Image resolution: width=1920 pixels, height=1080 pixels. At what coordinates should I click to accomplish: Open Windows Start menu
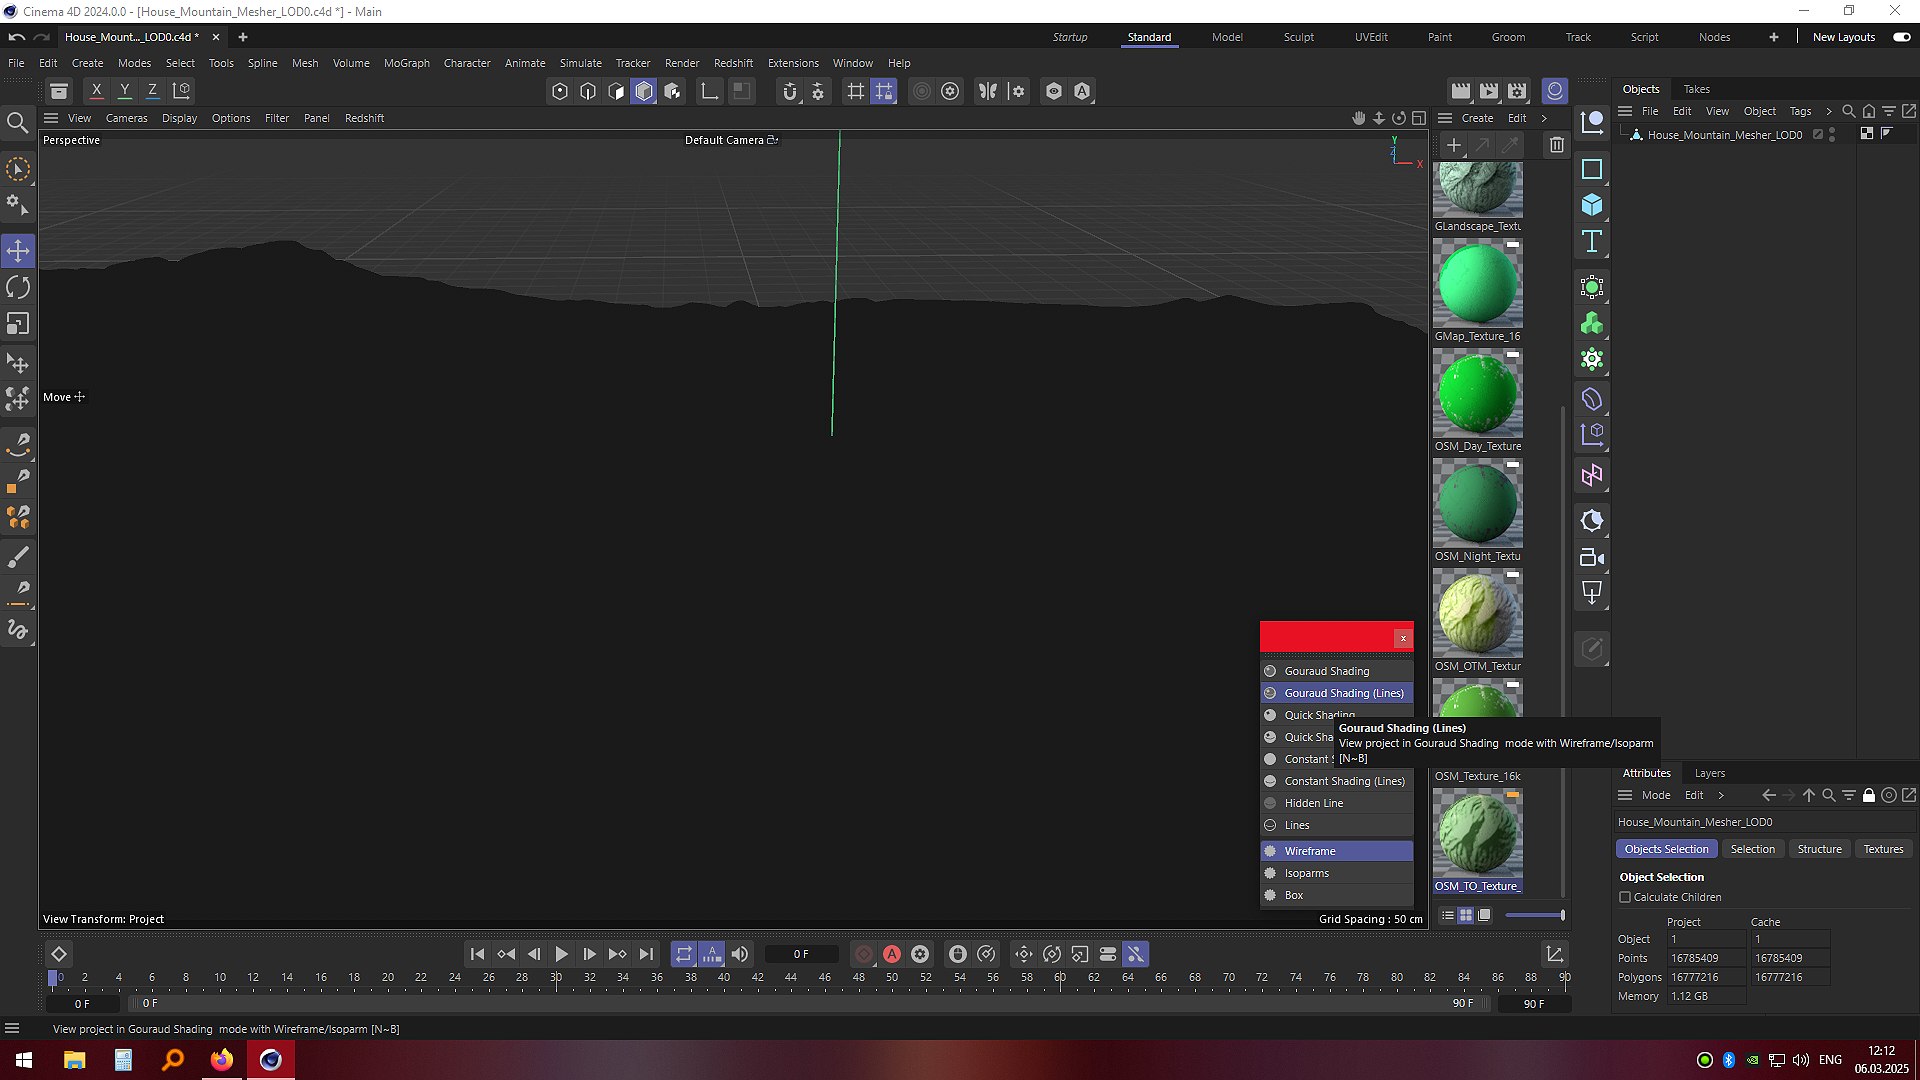click(x=24, y=1060)
